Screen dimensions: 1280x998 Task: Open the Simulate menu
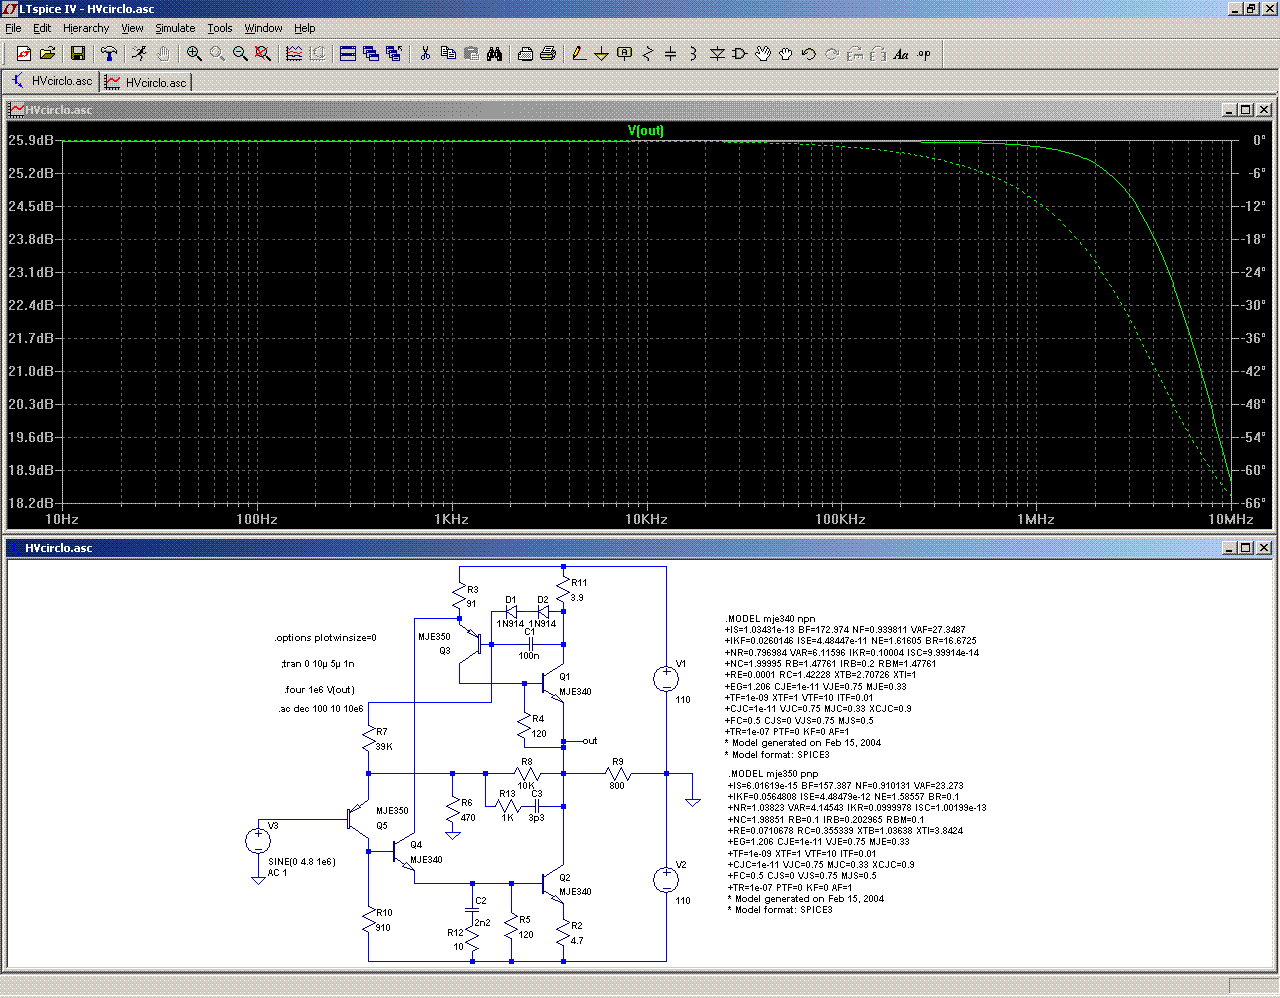[x=175, y=28]
